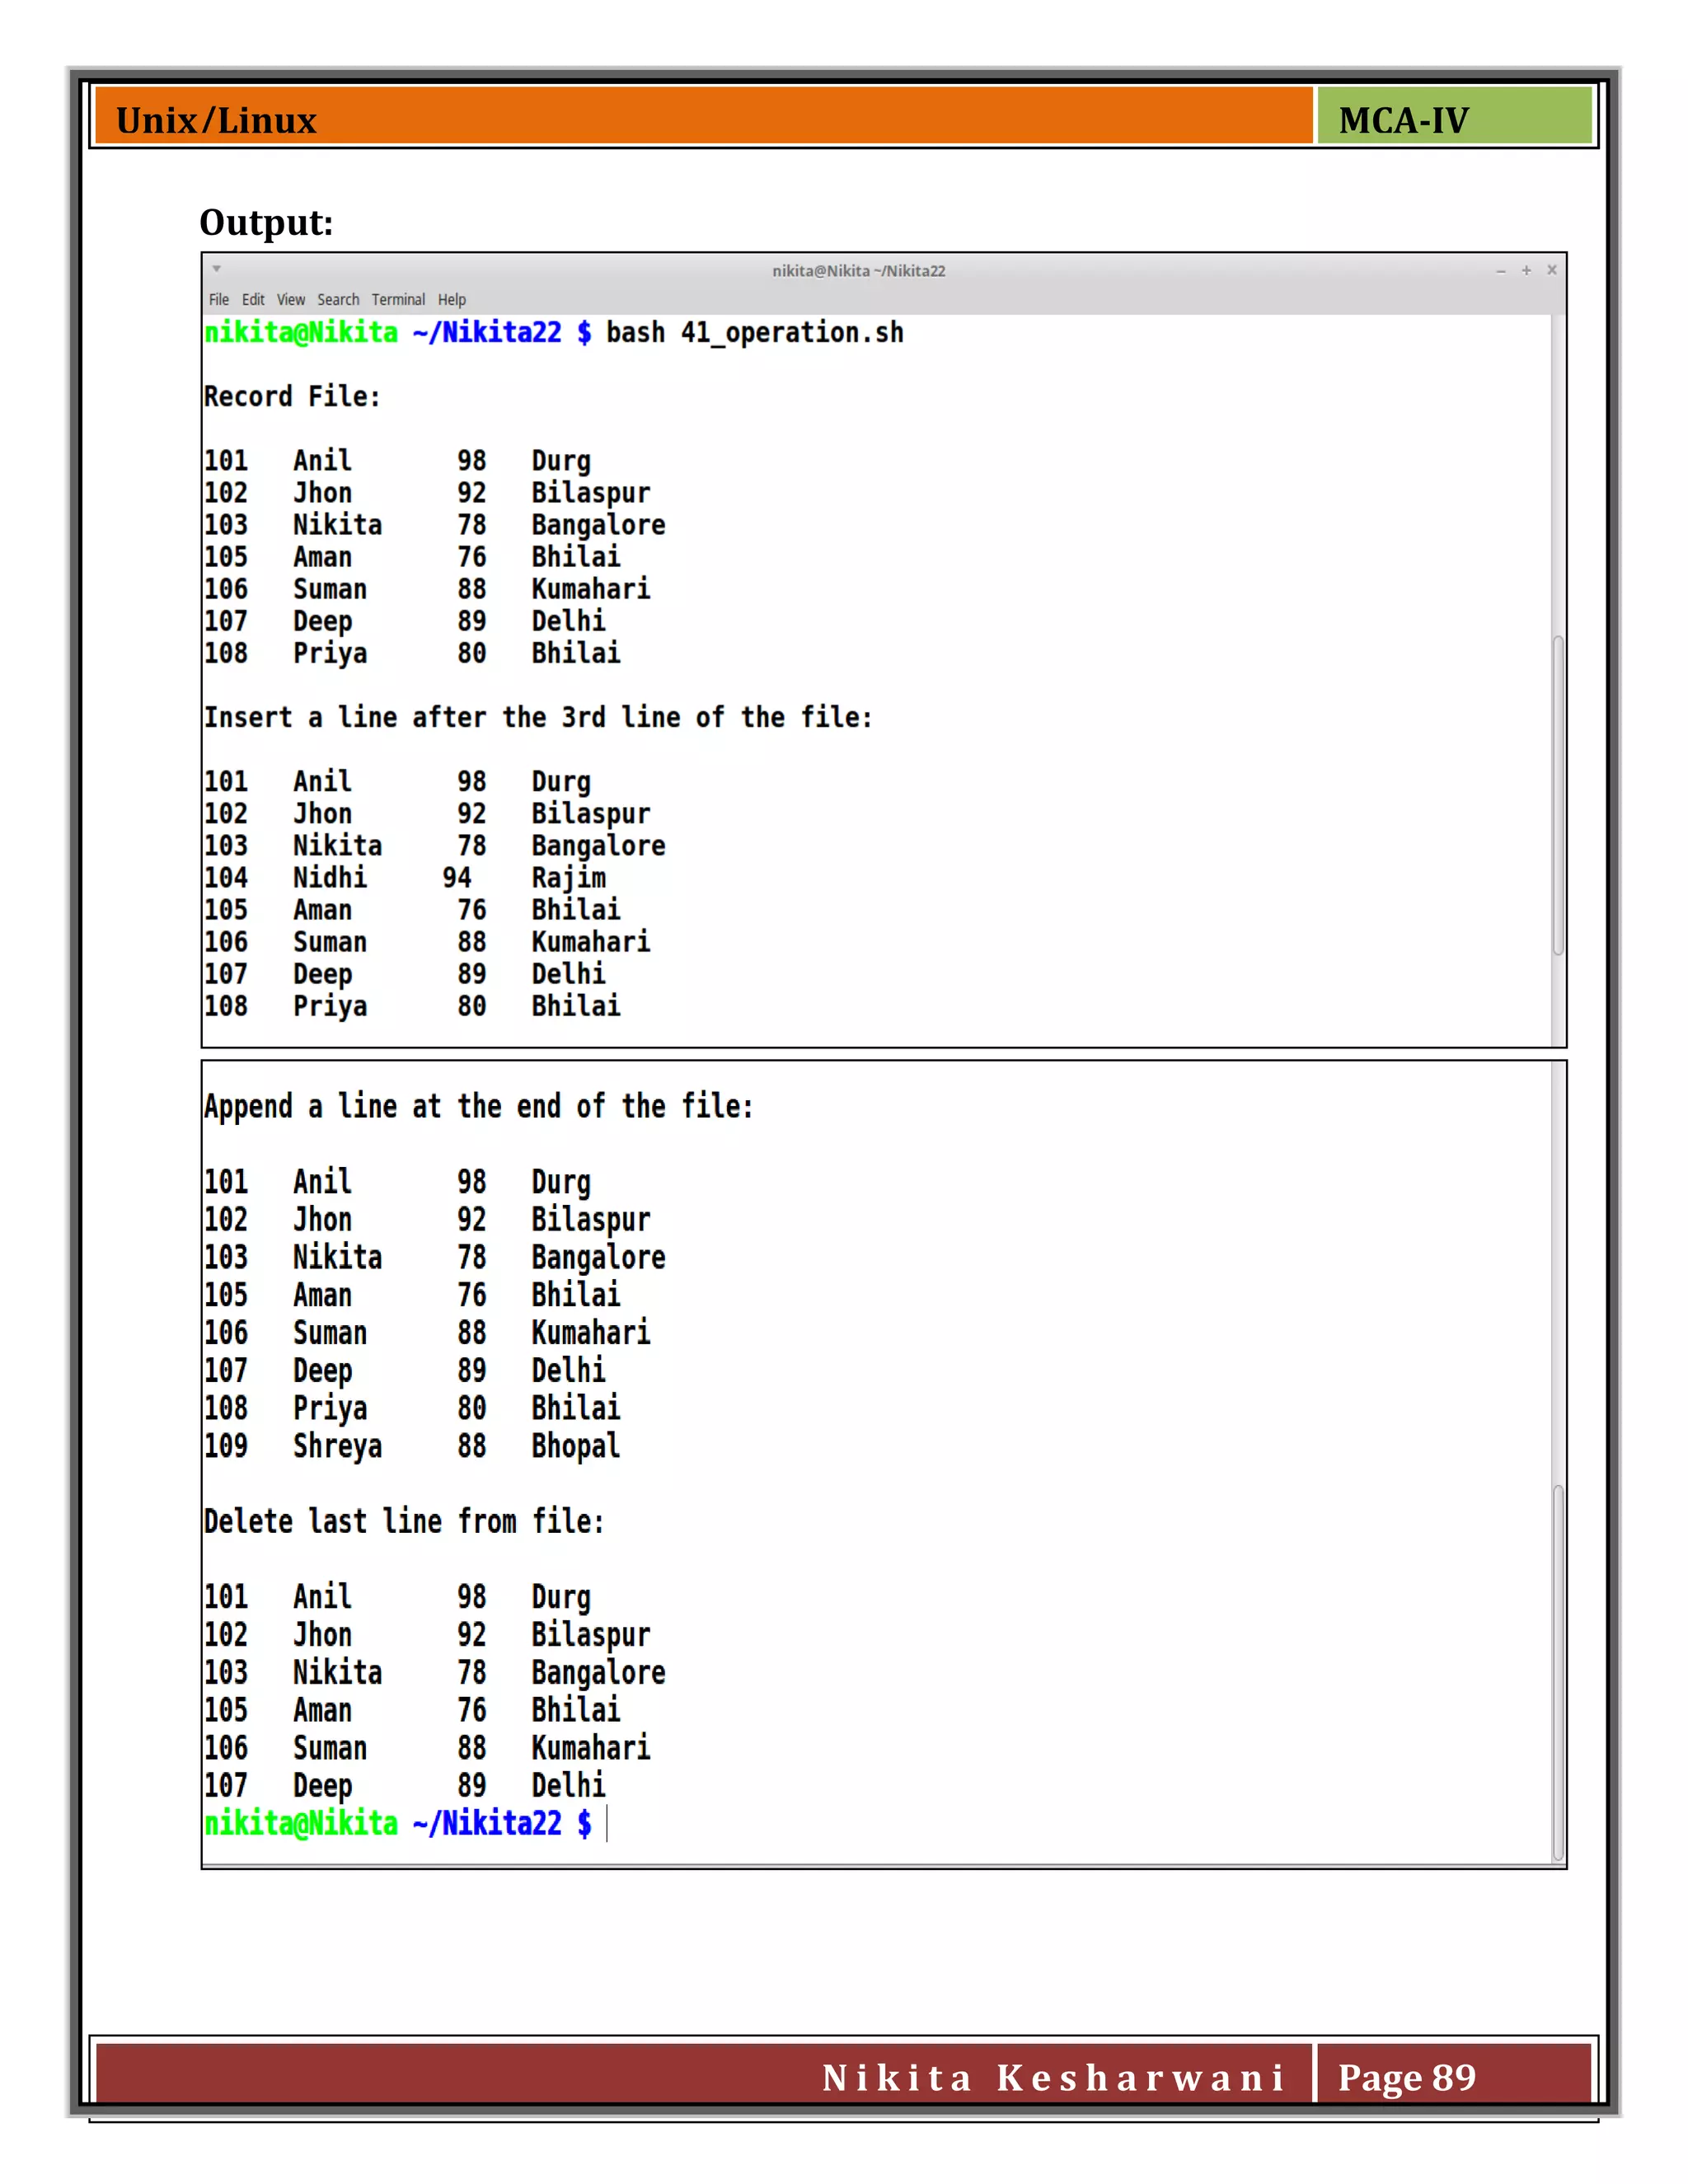Open the Help menu
Screen dimensions: 1688x2184
pos(452,299)
